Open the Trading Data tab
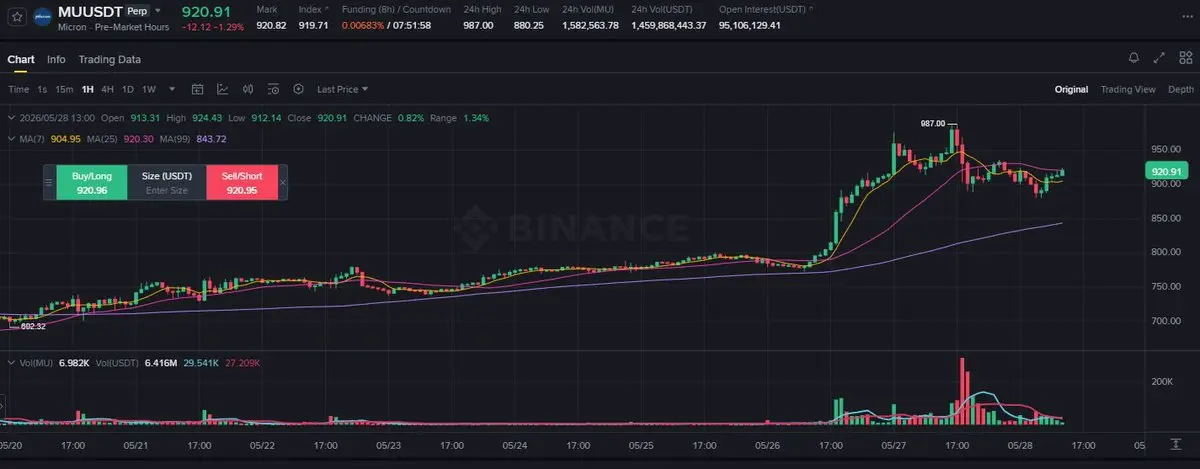Screen dimensions: 1200x469 pos(109,59)
